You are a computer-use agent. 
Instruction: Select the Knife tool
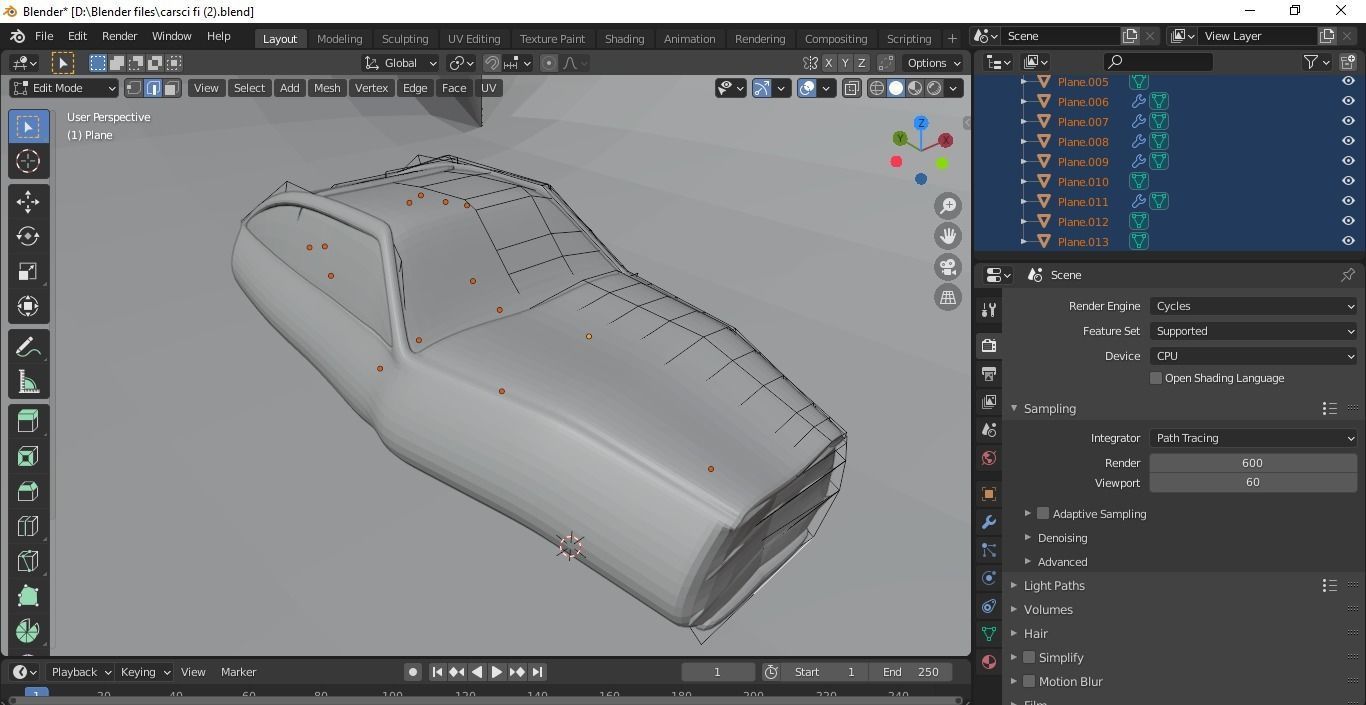[x=28, y=561]
